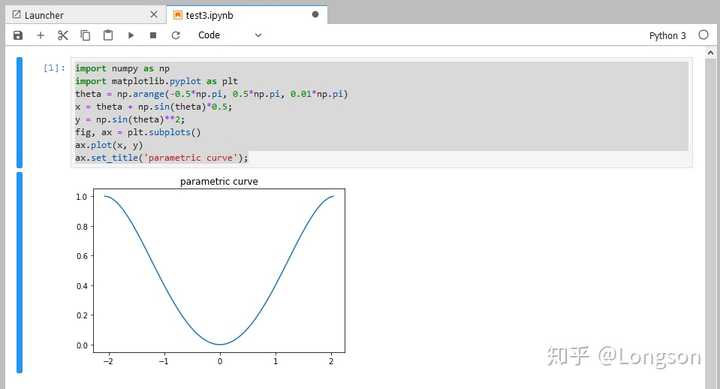Click the 'import numpy as np' line
720x389 pixels.
122,68
